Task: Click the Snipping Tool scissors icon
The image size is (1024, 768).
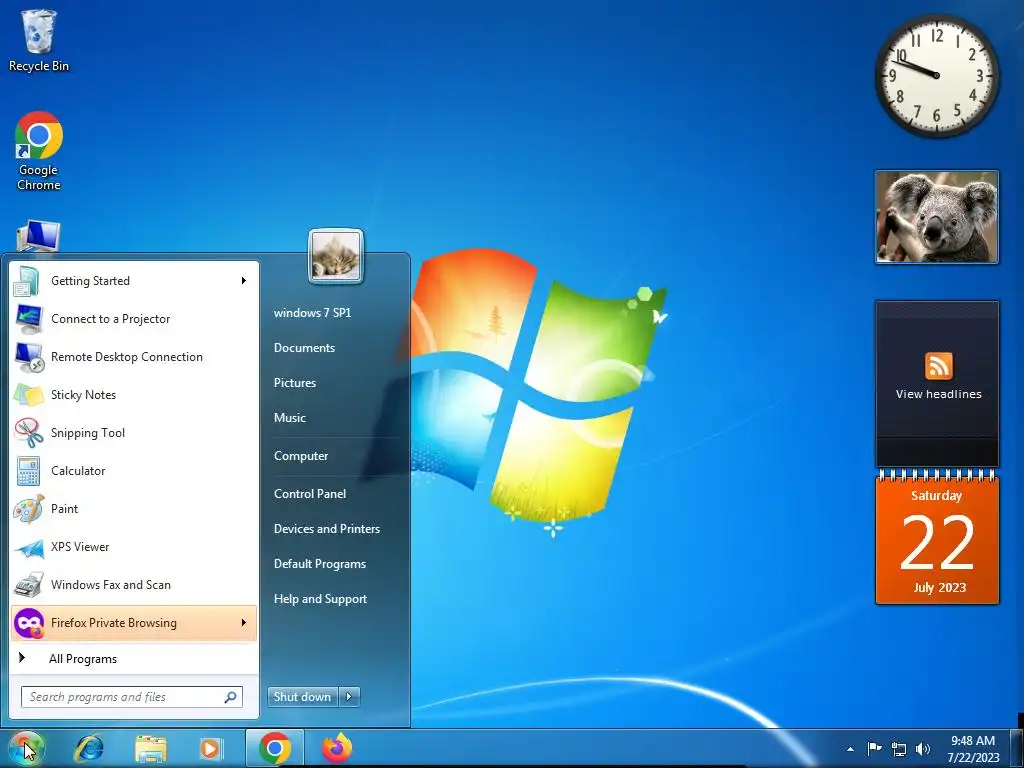Action: (x=29, y=432)
